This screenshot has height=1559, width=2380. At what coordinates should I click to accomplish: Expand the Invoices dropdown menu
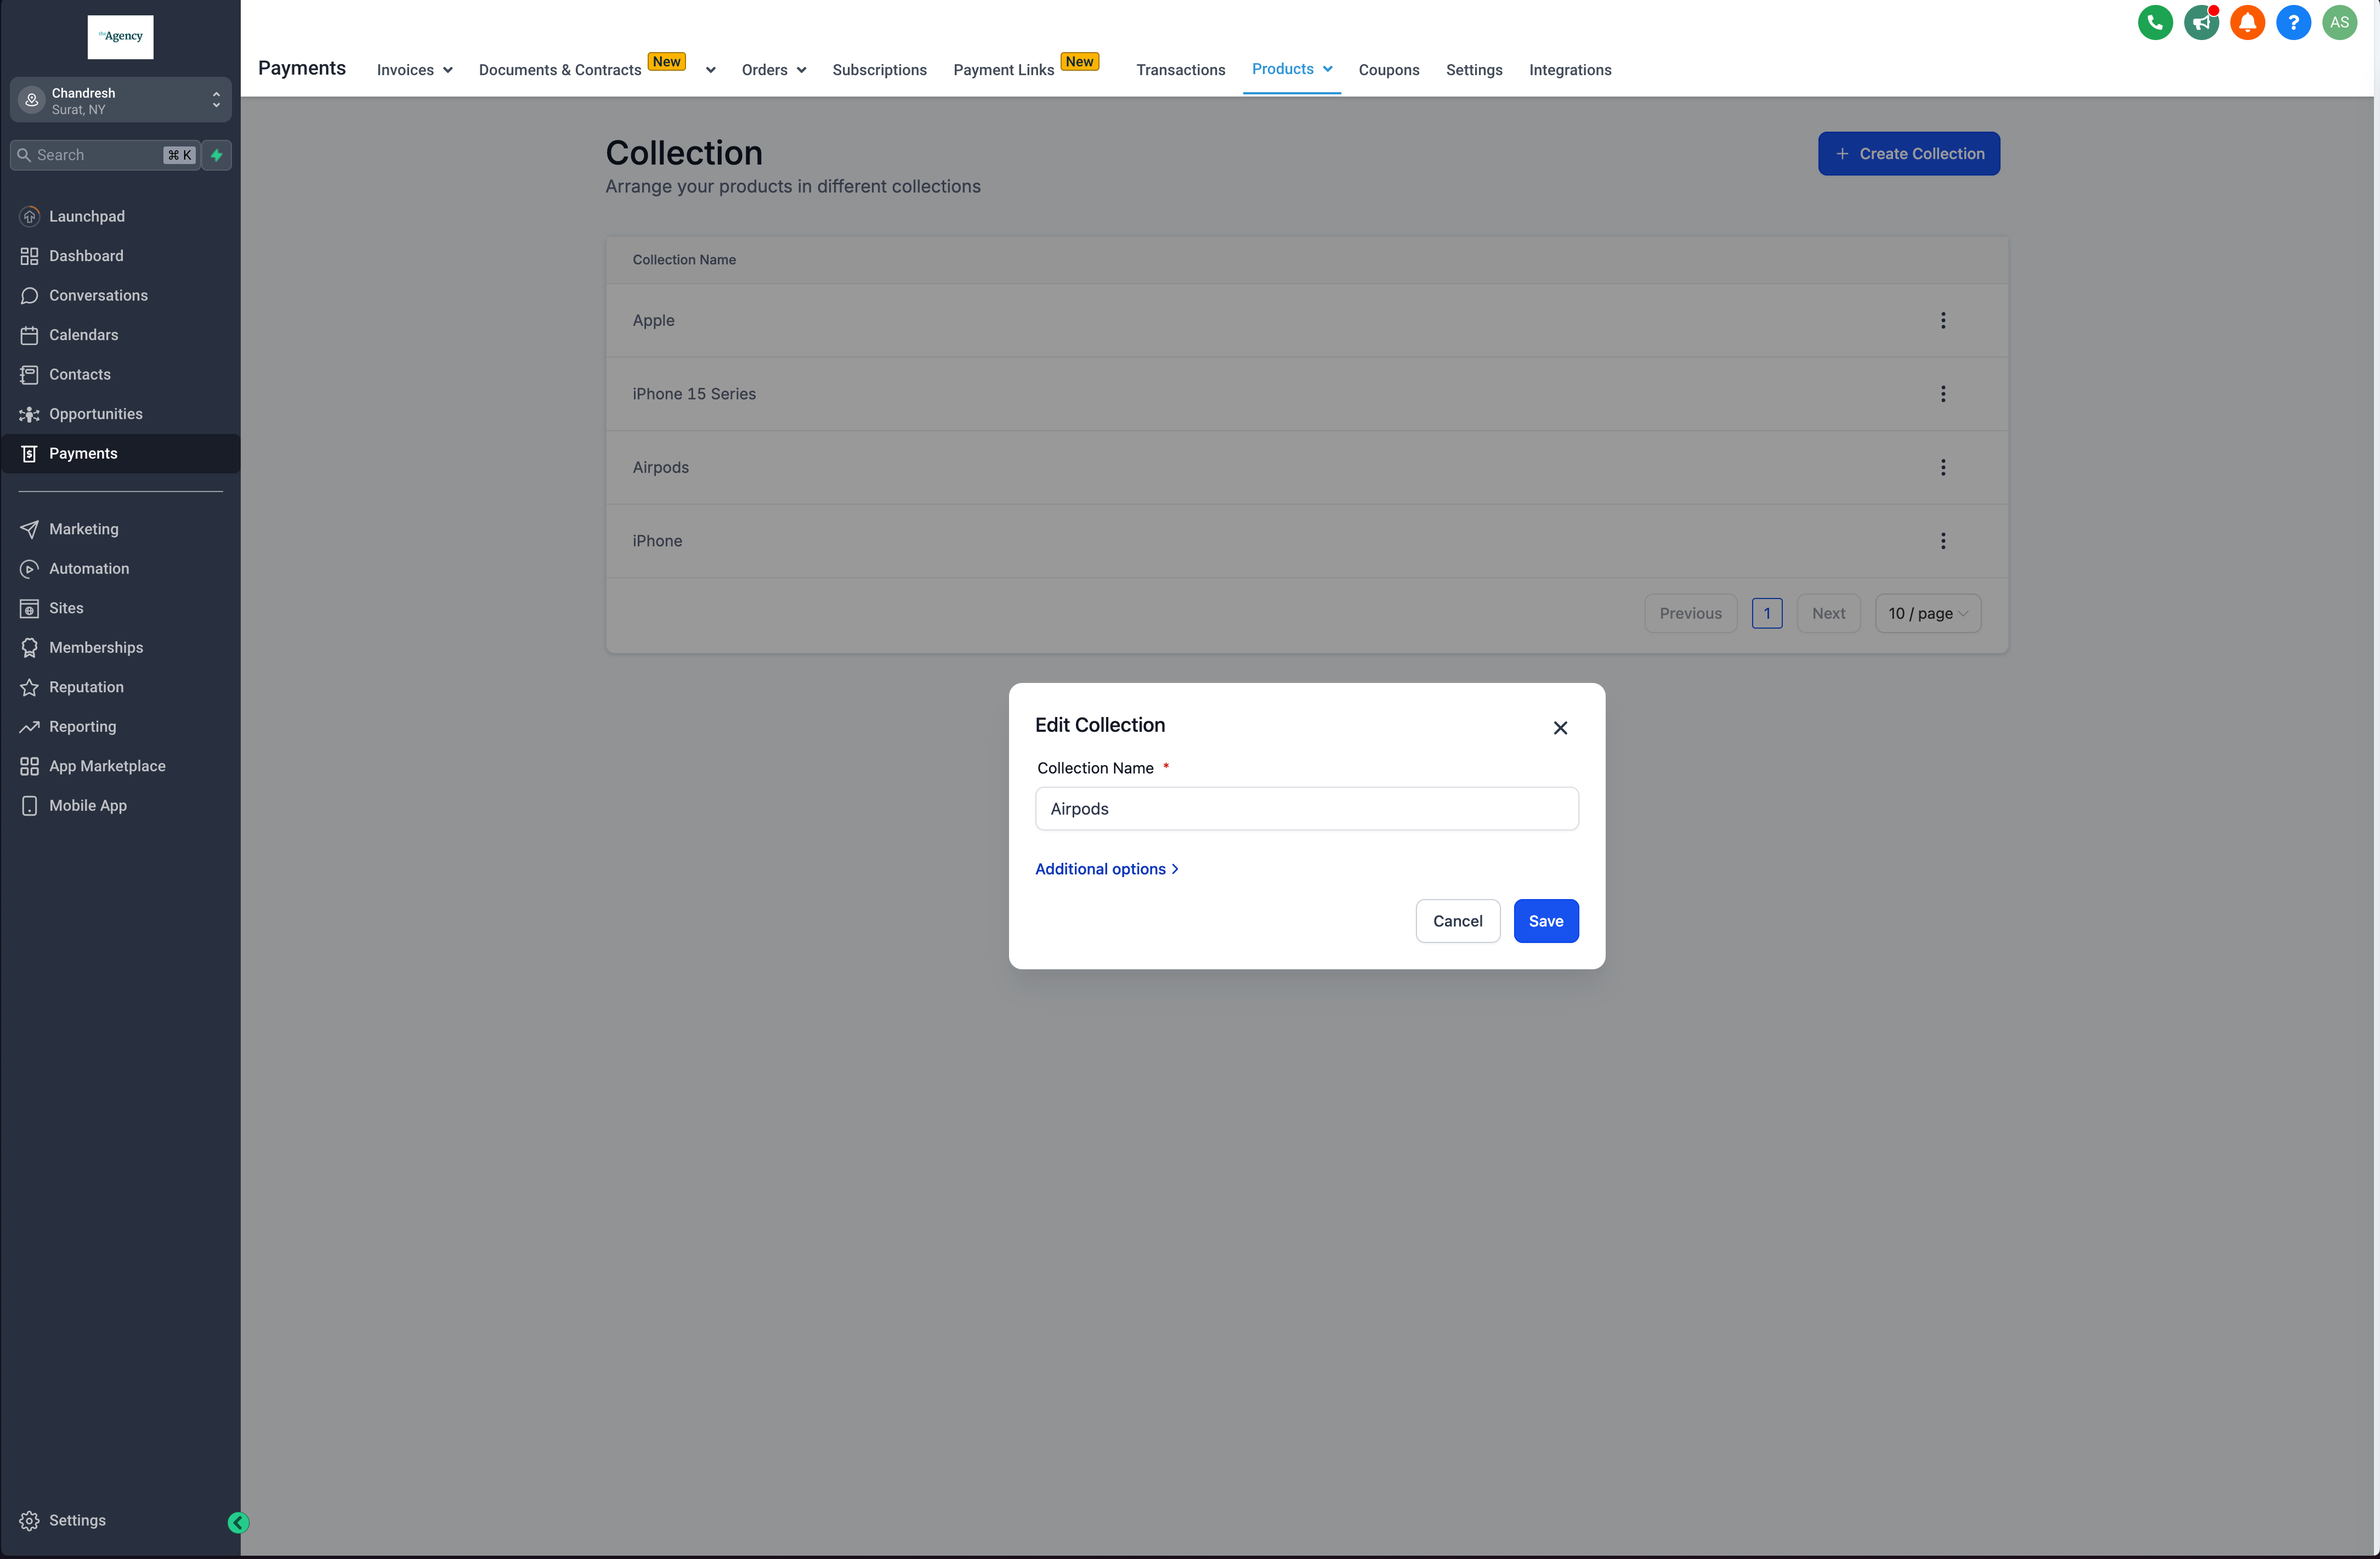click(x=414, y=70)
